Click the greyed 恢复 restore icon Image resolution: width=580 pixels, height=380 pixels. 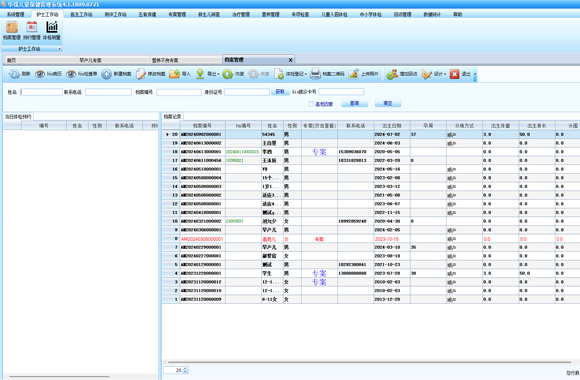[253, 74]
